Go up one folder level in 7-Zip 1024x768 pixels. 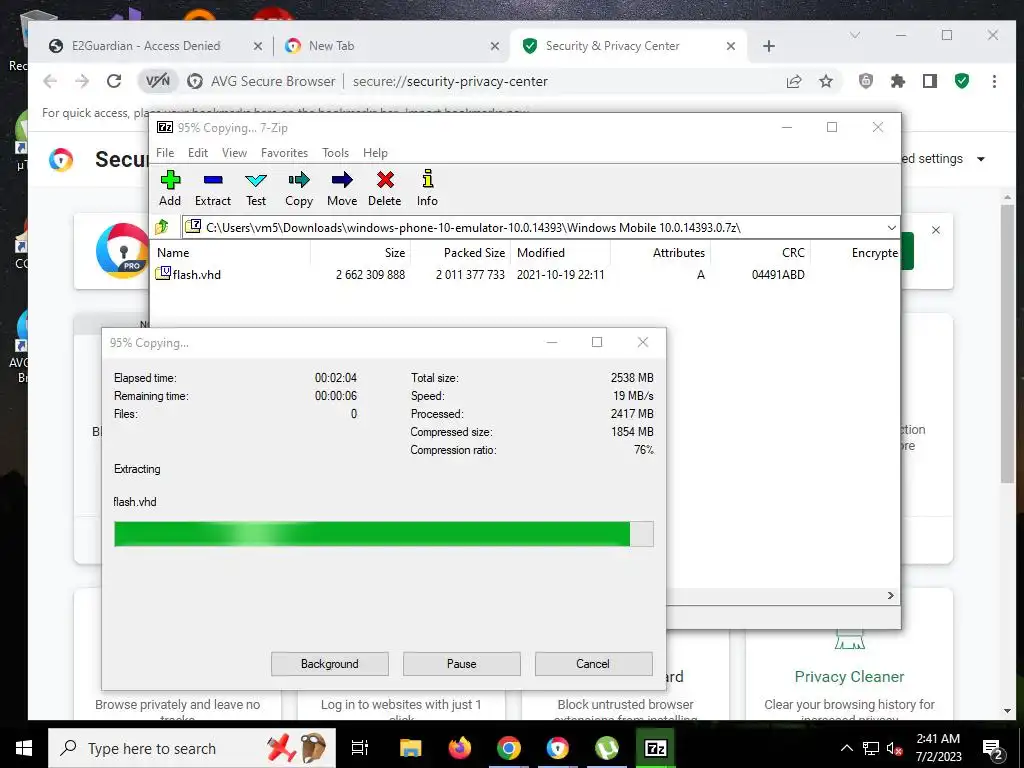(162, 227)
